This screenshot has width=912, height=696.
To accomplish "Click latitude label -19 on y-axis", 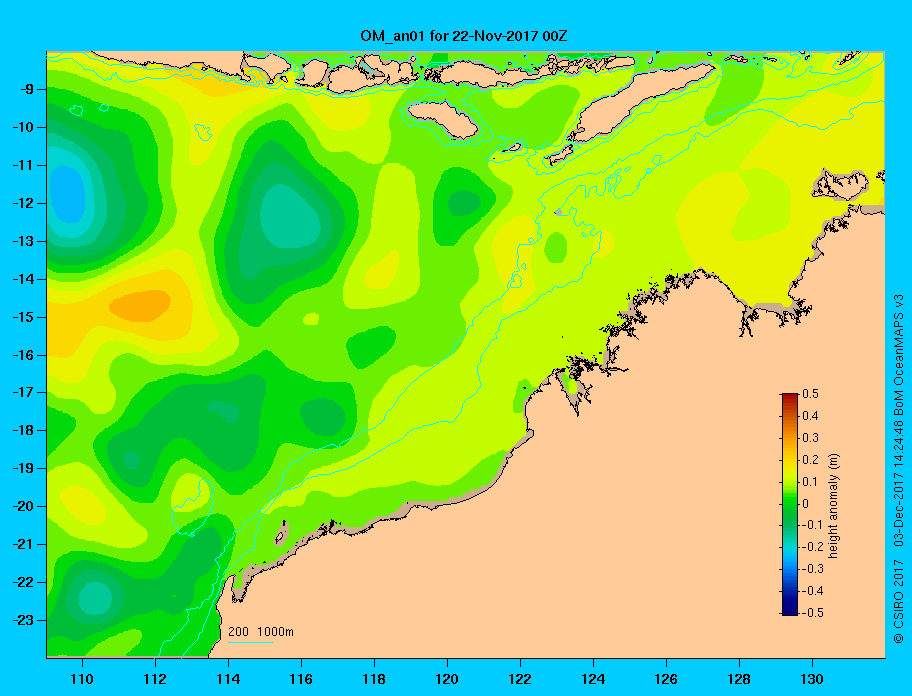I will point(22,469).
